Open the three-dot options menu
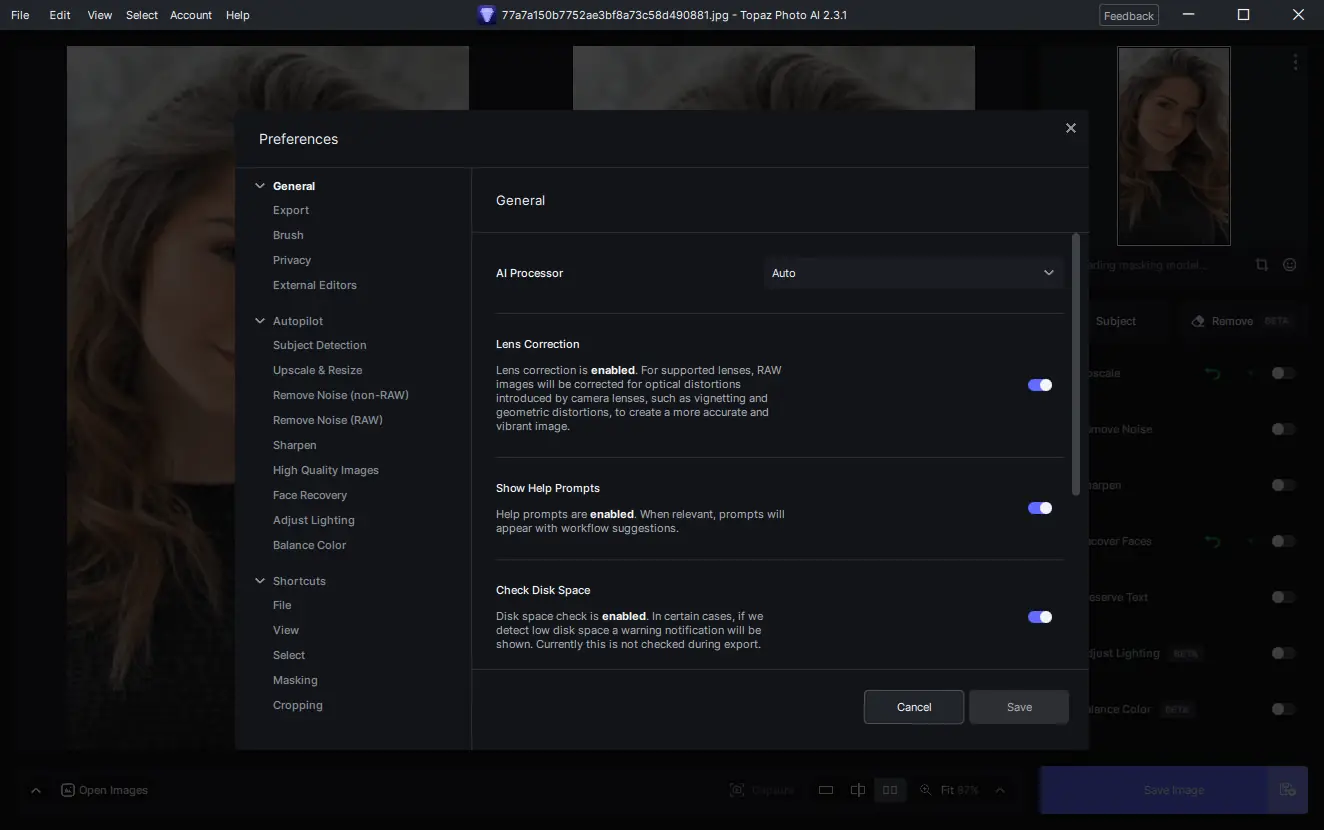The height and width of the screenshot is (830, 1324). pos(1295,62)
